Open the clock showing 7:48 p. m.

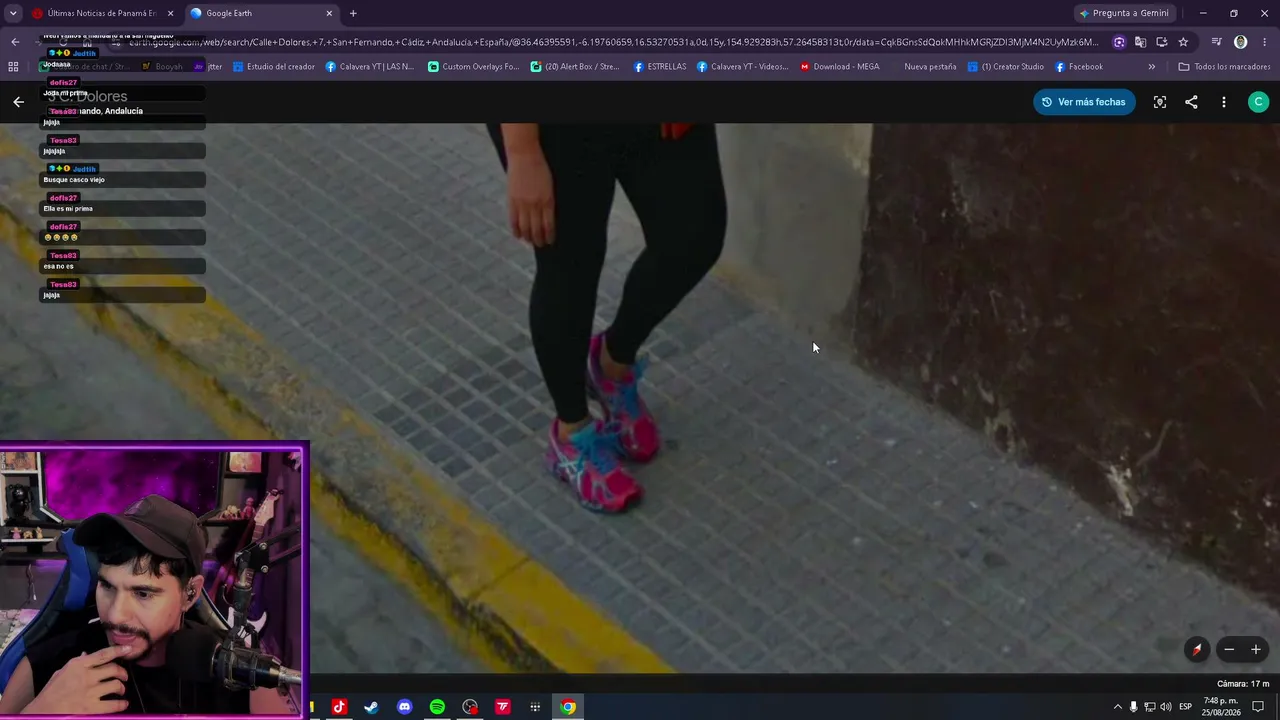[x=1221, y=707]
